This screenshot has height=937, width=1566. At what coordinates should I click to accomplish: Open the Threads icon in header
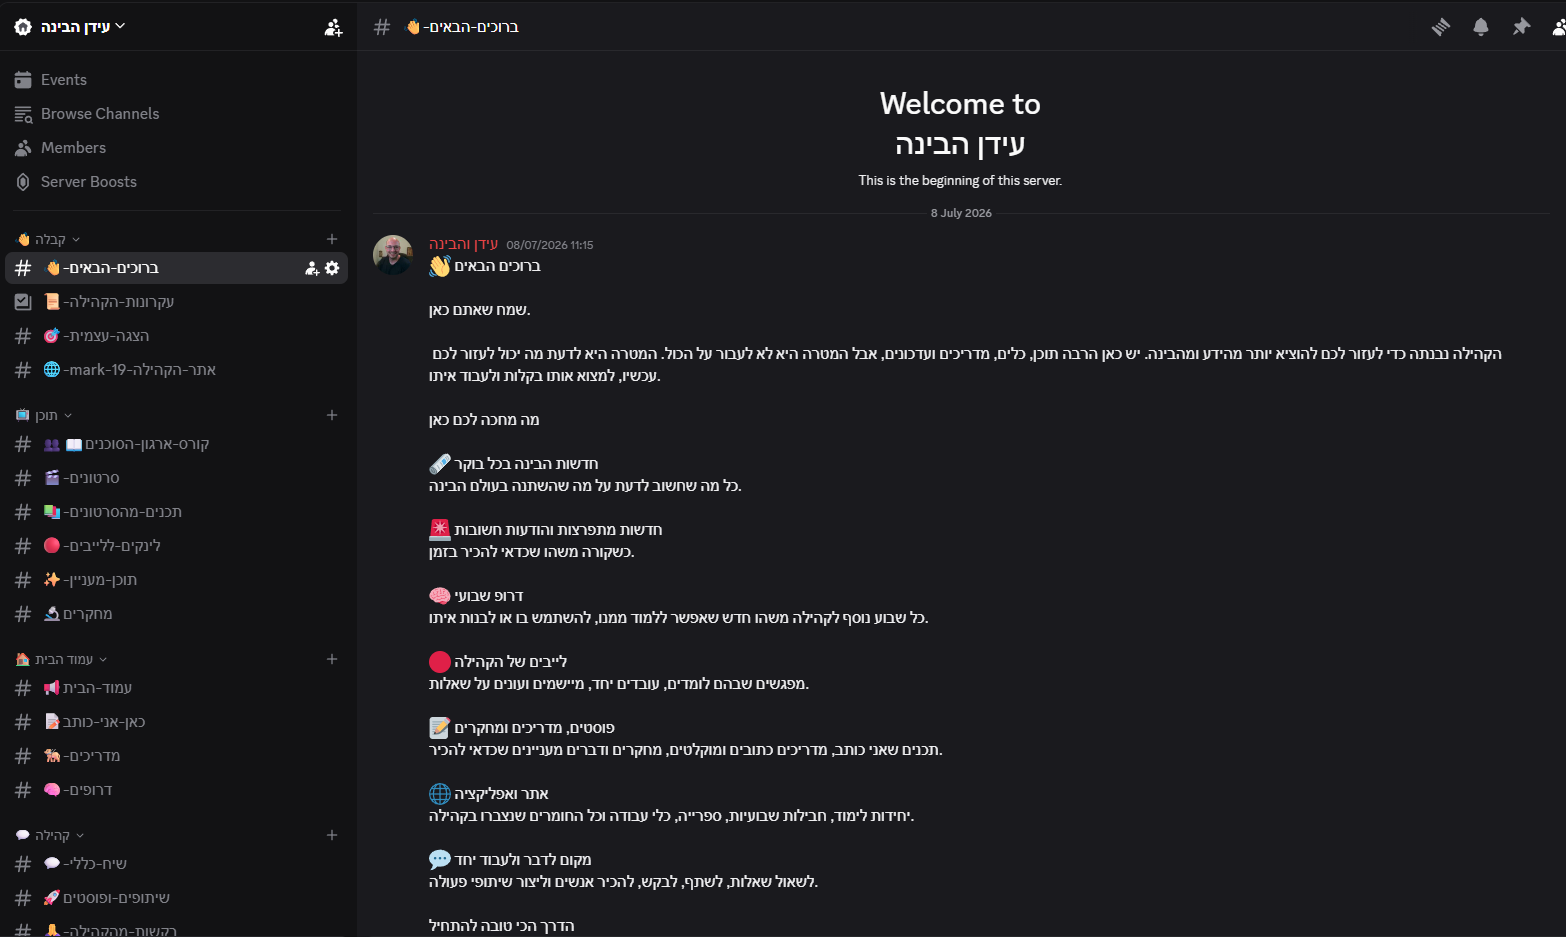point(1440,27)
